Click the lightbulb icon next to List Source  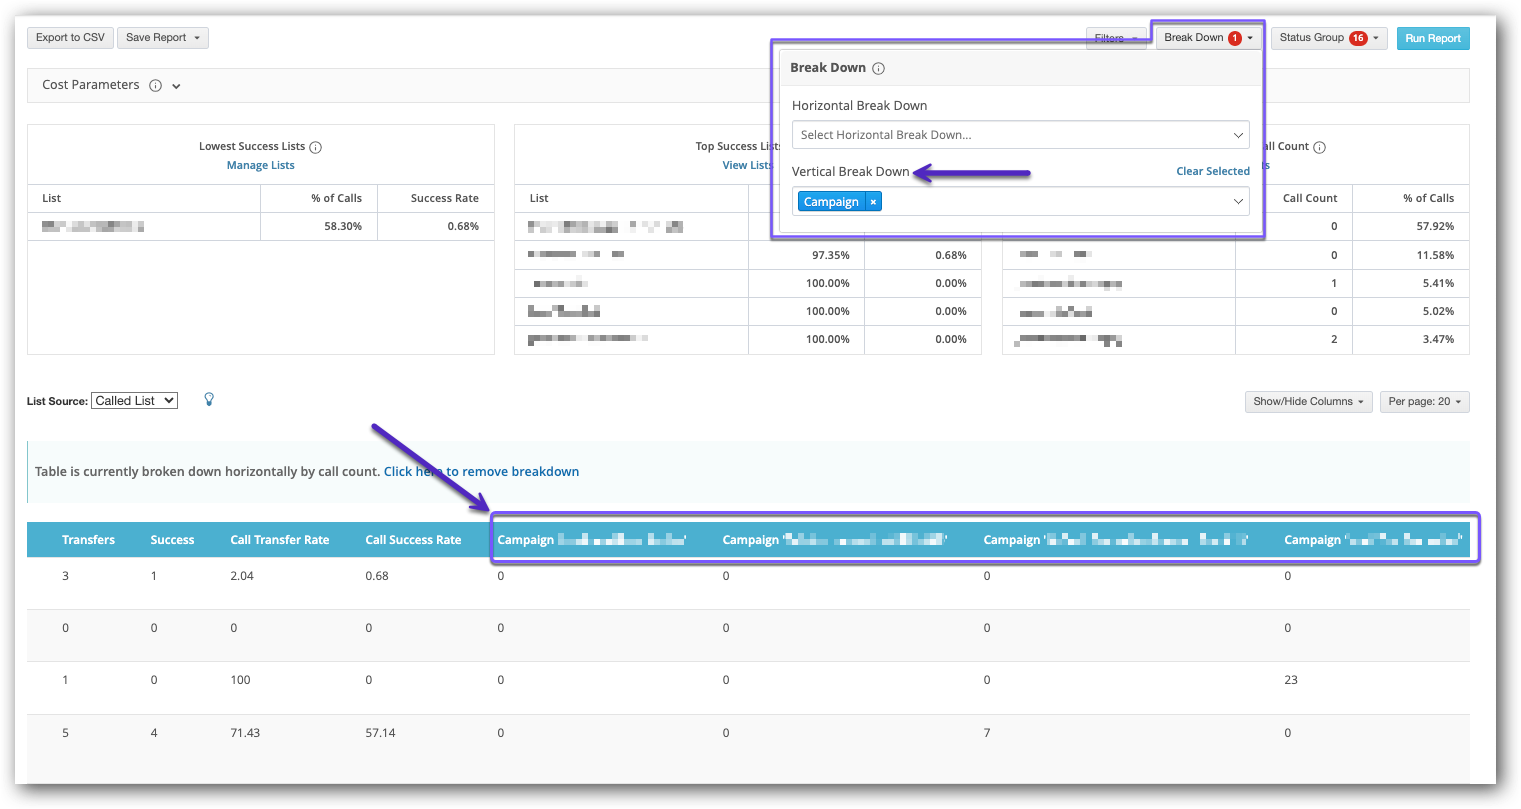click(x=209, y=399)
